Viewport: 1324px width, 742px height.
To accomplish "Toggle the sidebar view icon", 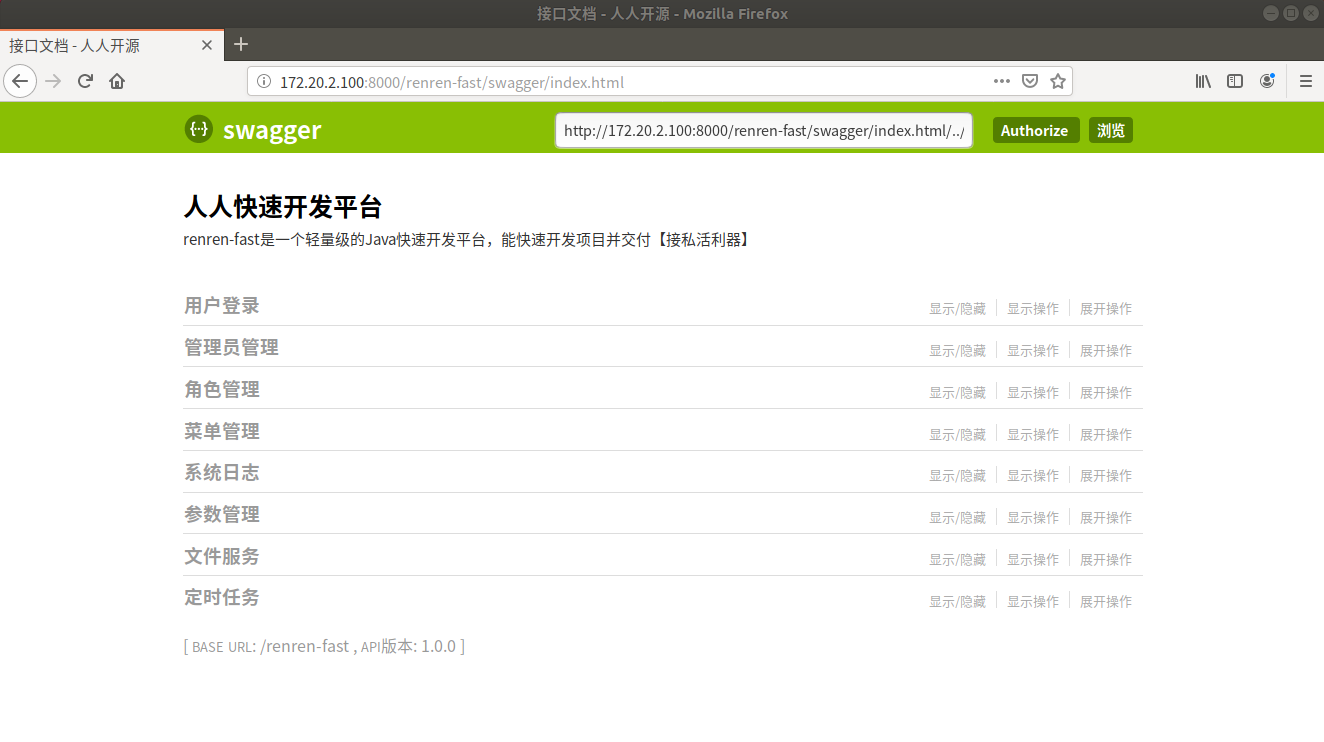I will 1235,81.
